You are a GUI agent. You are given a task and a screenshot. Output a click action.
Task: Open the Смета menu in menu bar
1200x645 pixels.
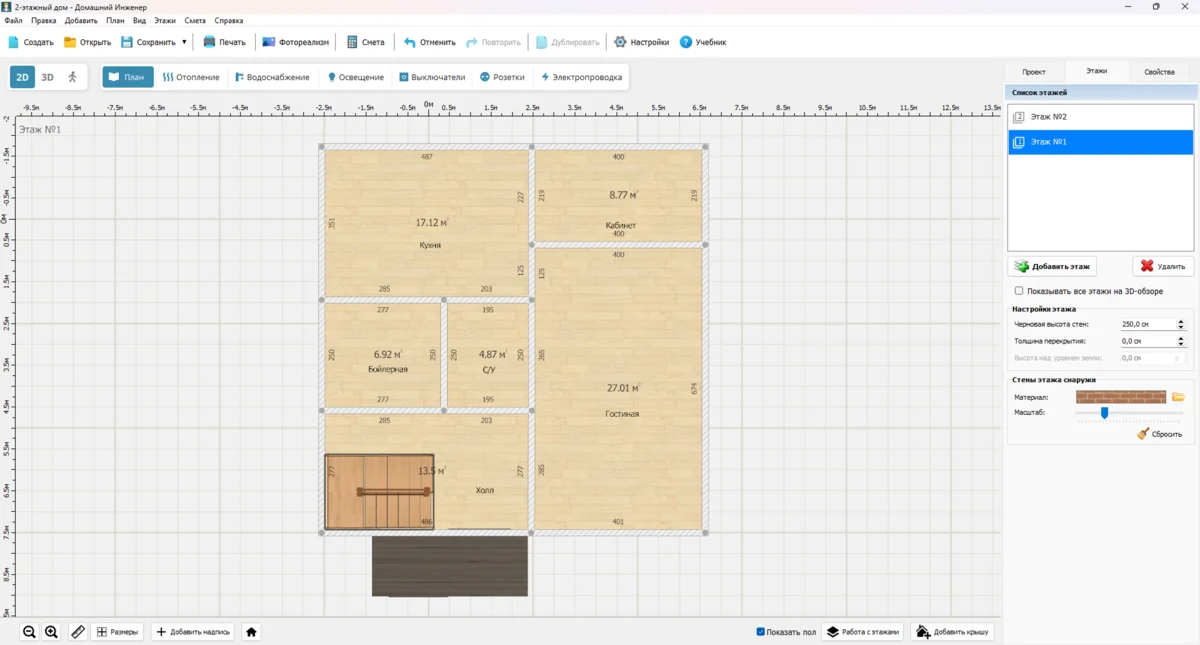194,20
